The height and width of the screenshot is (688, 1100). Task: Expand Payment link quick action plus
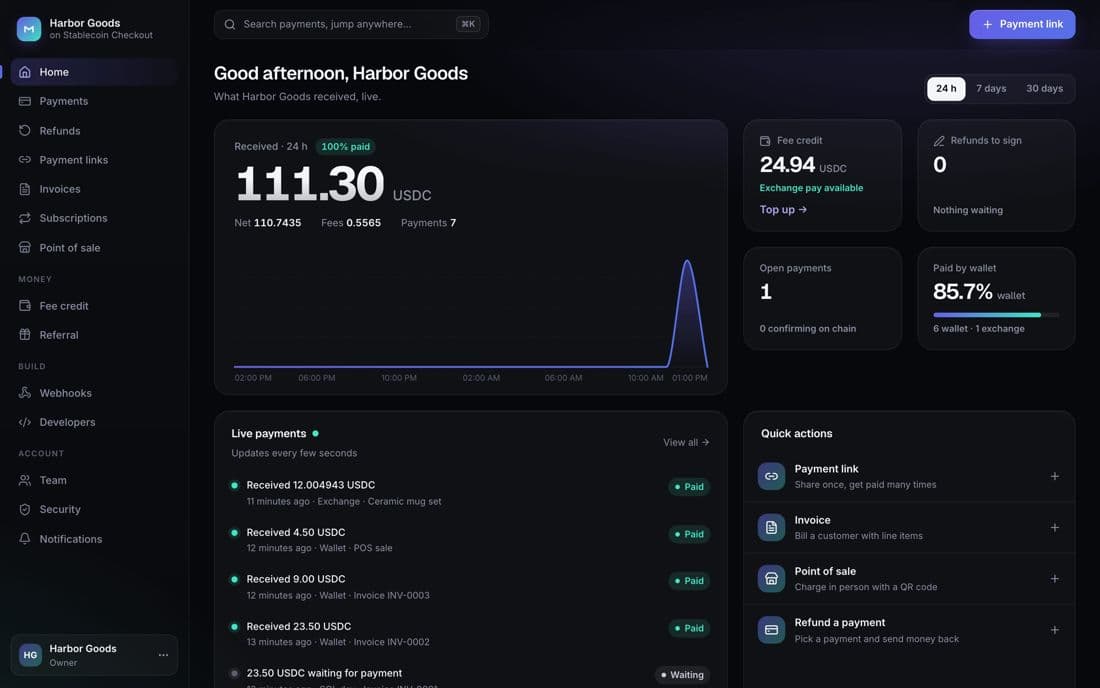[1054, 476]
